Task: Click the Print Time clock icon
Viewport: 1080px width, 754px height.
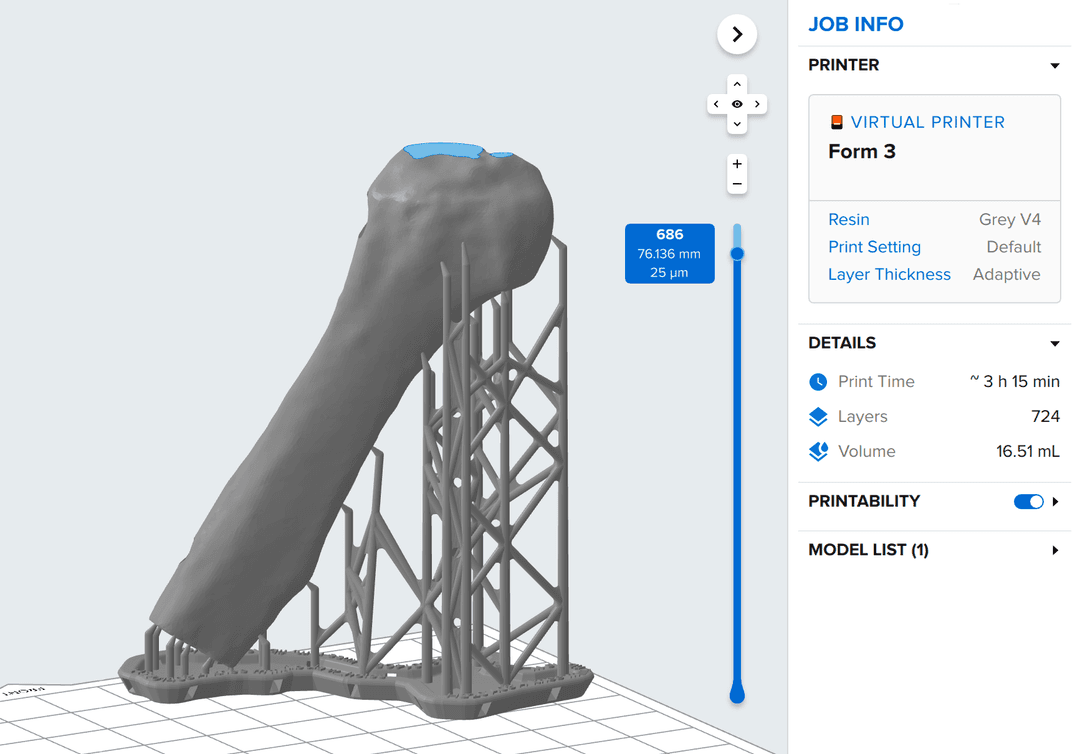Action: (x=818, y=382)
